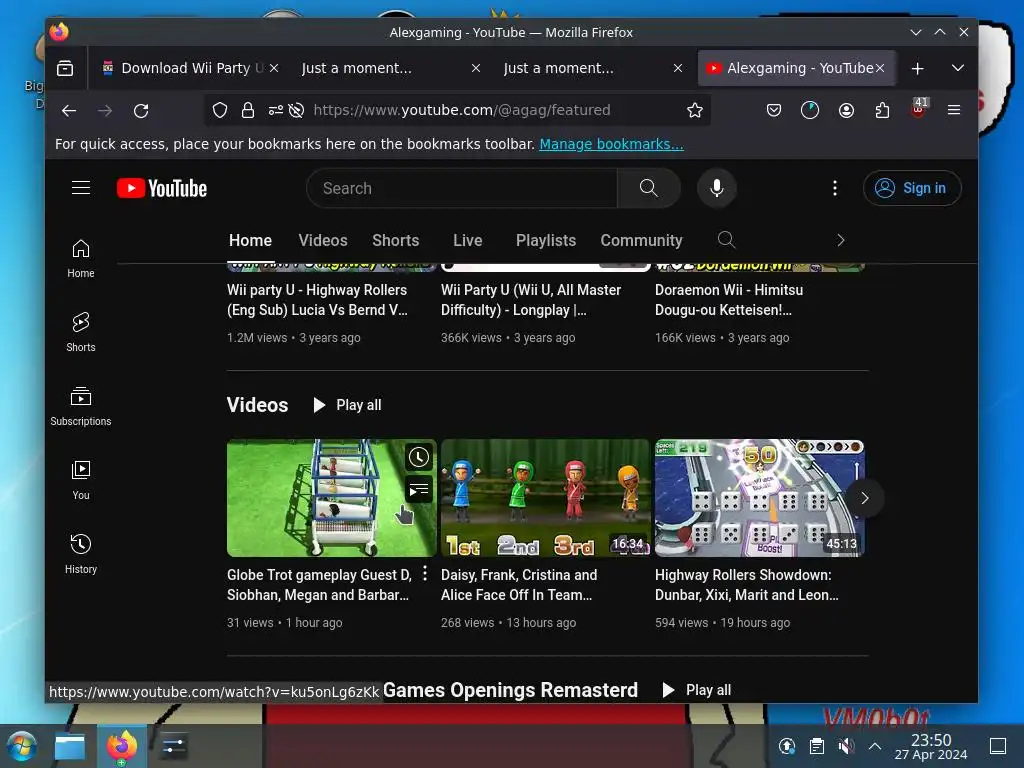Open Doraemon Wii Himitsu Dougu-ou video title
The width and height of the screenshot is (1024, 768).
[x=729, y=300]
